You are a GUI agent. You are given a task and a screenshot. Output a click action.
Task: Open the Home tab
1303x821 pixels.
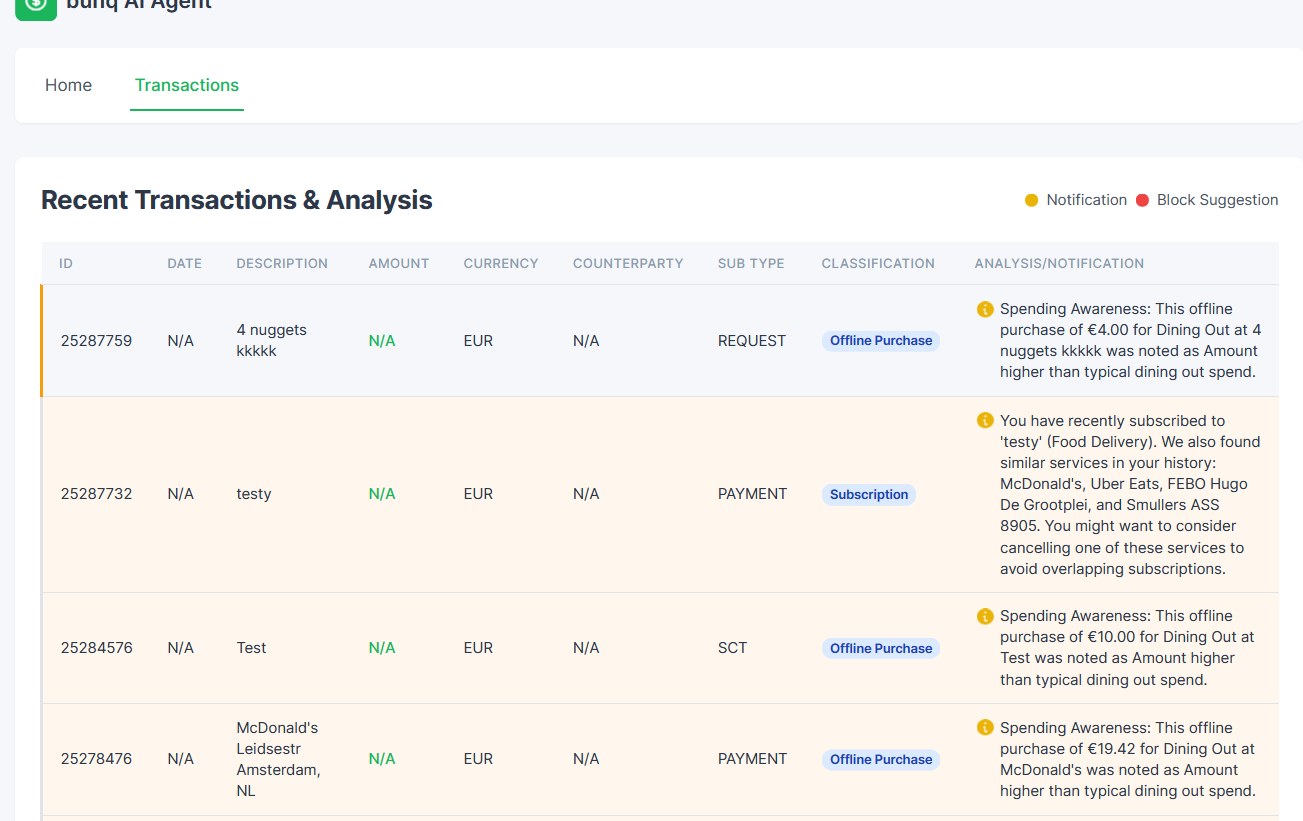point(68,85)
